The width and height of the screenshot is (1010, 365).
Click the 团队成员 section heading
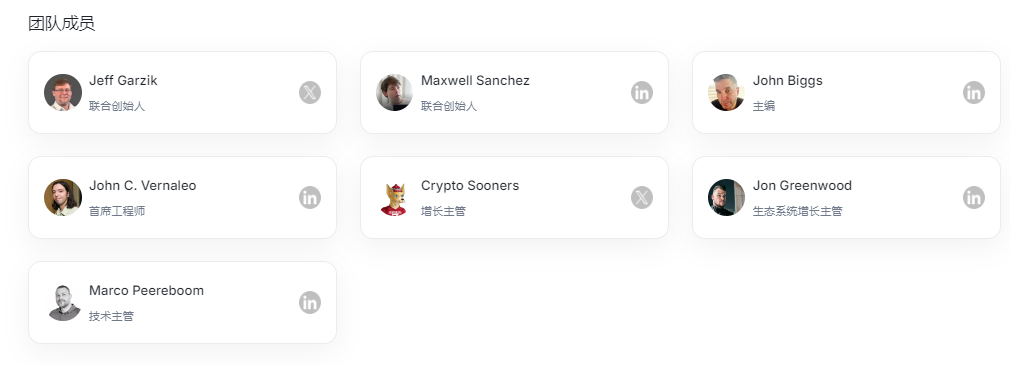[x=62, y=24]
